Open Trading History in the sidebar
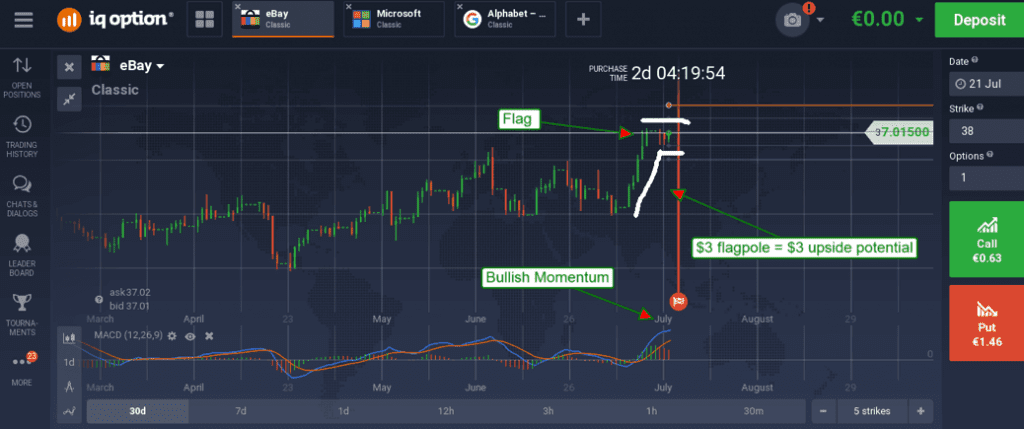This screenshot has height=429, width=1024. 22,137
